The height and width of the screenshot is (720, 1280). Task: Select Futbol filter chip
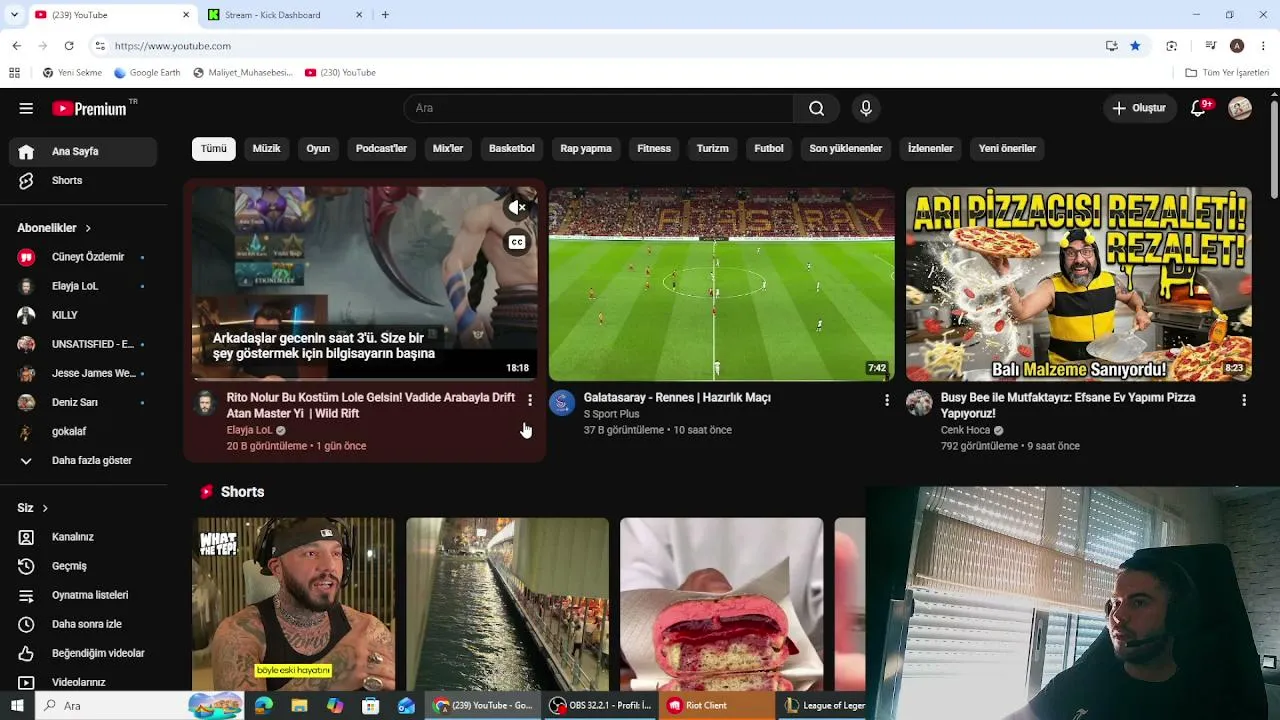(x=769, y=149)
